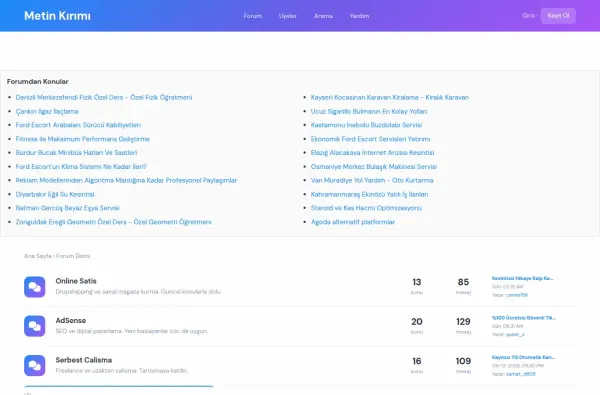Open Osmaniye Merkez Bulaşık Makinesi Servisi topic
600x395 pixels.
pyautogui.click(x=373, y=166)
